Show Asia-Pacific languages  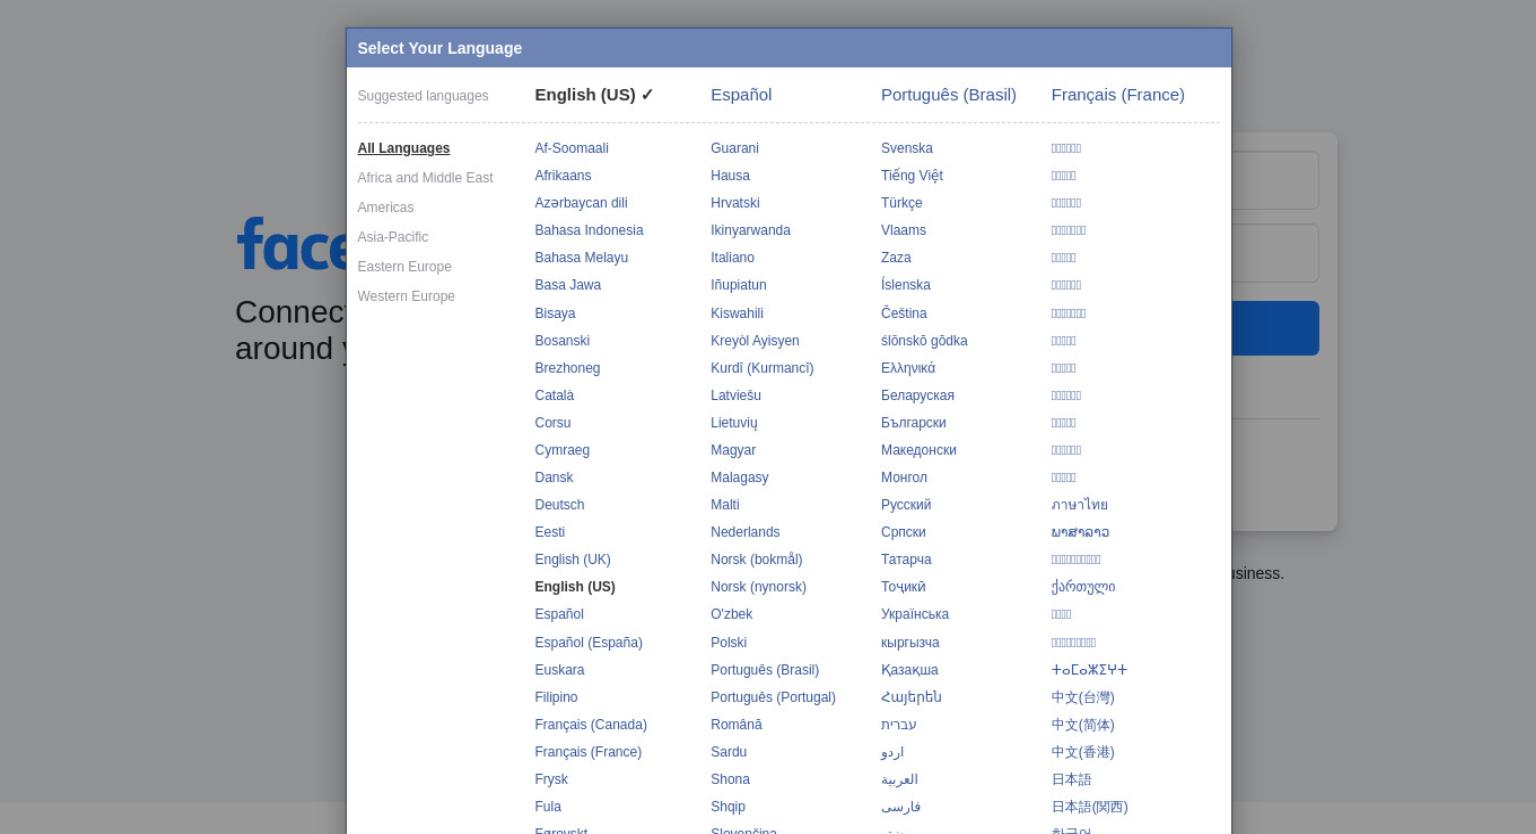click(x=393, y=237)
